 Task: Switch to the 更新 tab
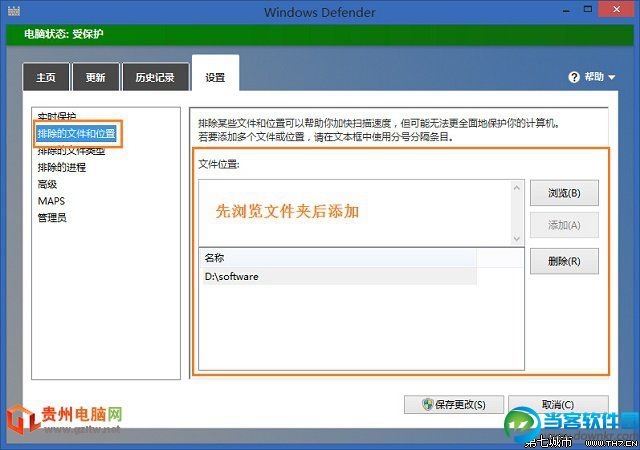[96, 77]
